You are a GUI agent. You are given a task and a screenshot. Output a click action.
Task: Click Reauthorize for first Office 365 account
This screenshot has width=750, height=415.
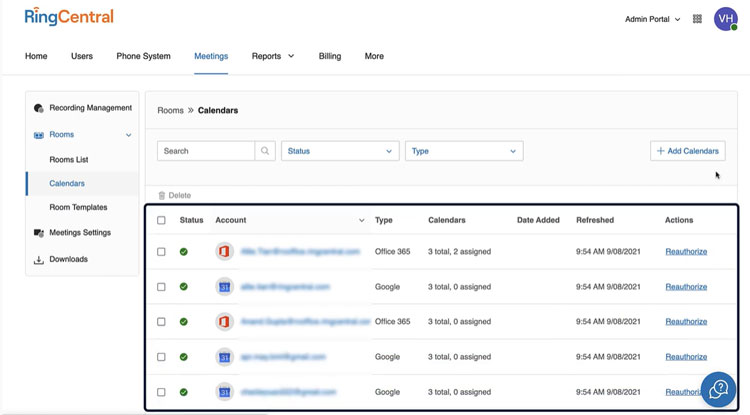click(686, 252)
